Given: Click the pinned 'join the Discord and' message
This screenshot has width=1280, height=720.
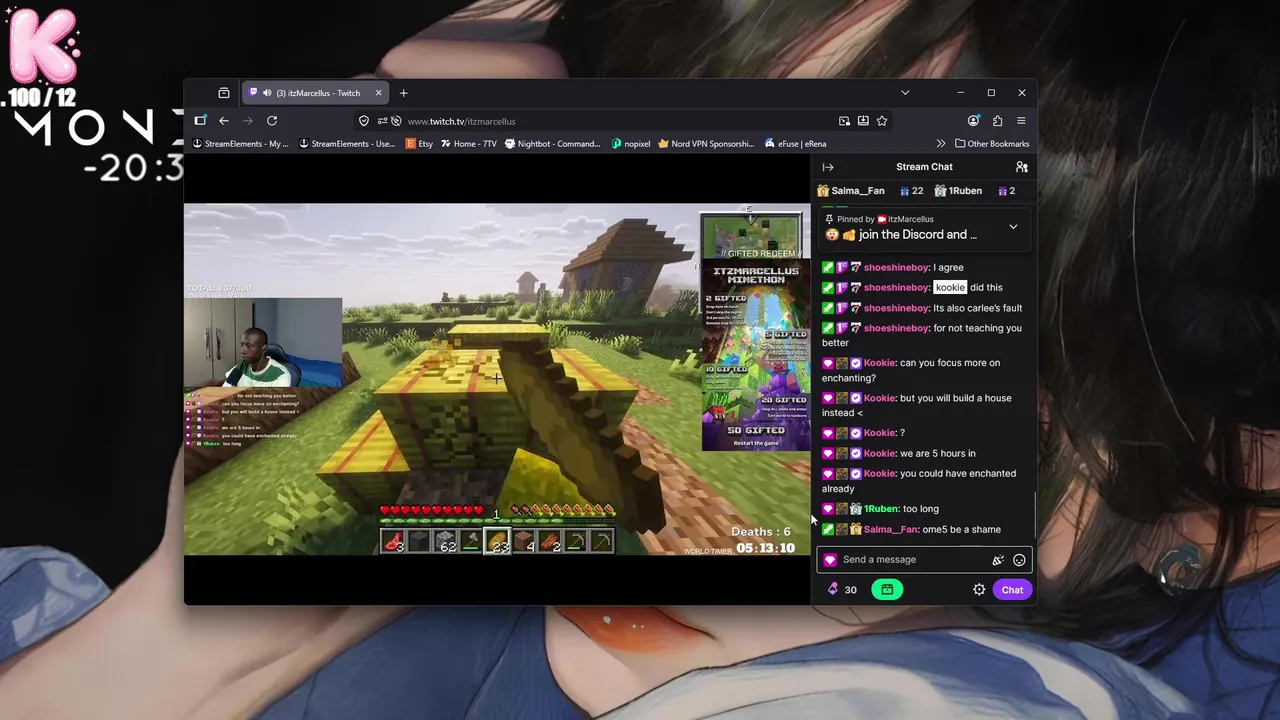Looking at the screenshot, I should coord(917,235).
